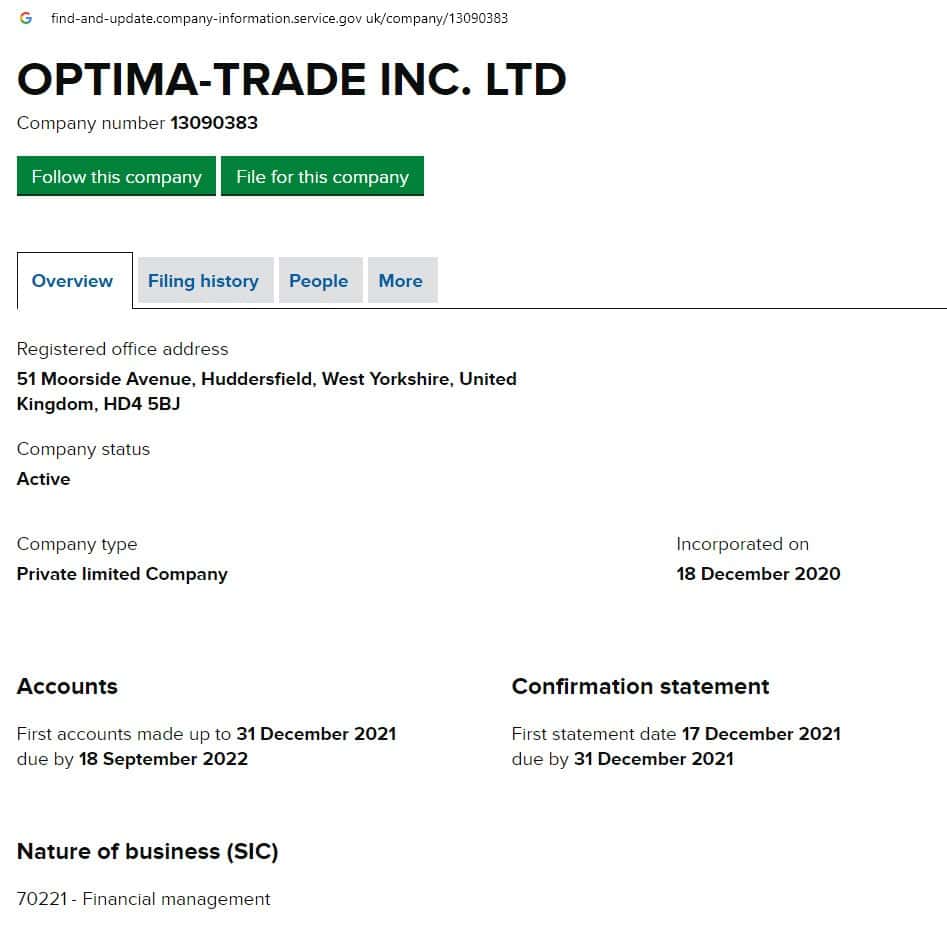Viewport: 947px width, 951px height.
Task: Click the Accounts section heading
Action: tap(67, 686)
